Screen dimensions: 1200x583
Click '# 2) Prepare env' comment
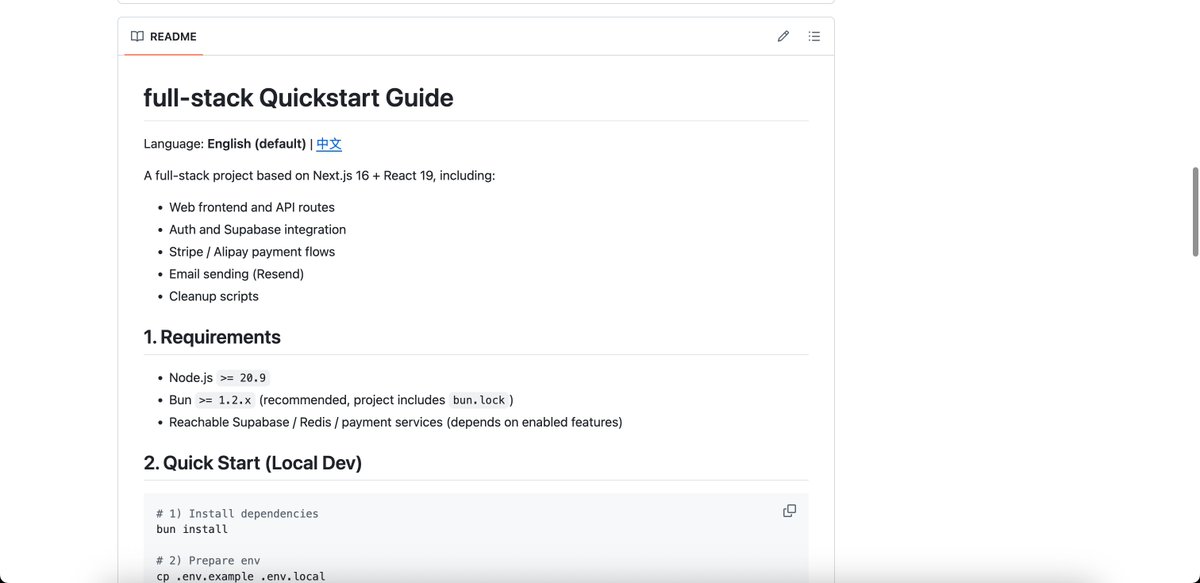(x=208, y=560)
